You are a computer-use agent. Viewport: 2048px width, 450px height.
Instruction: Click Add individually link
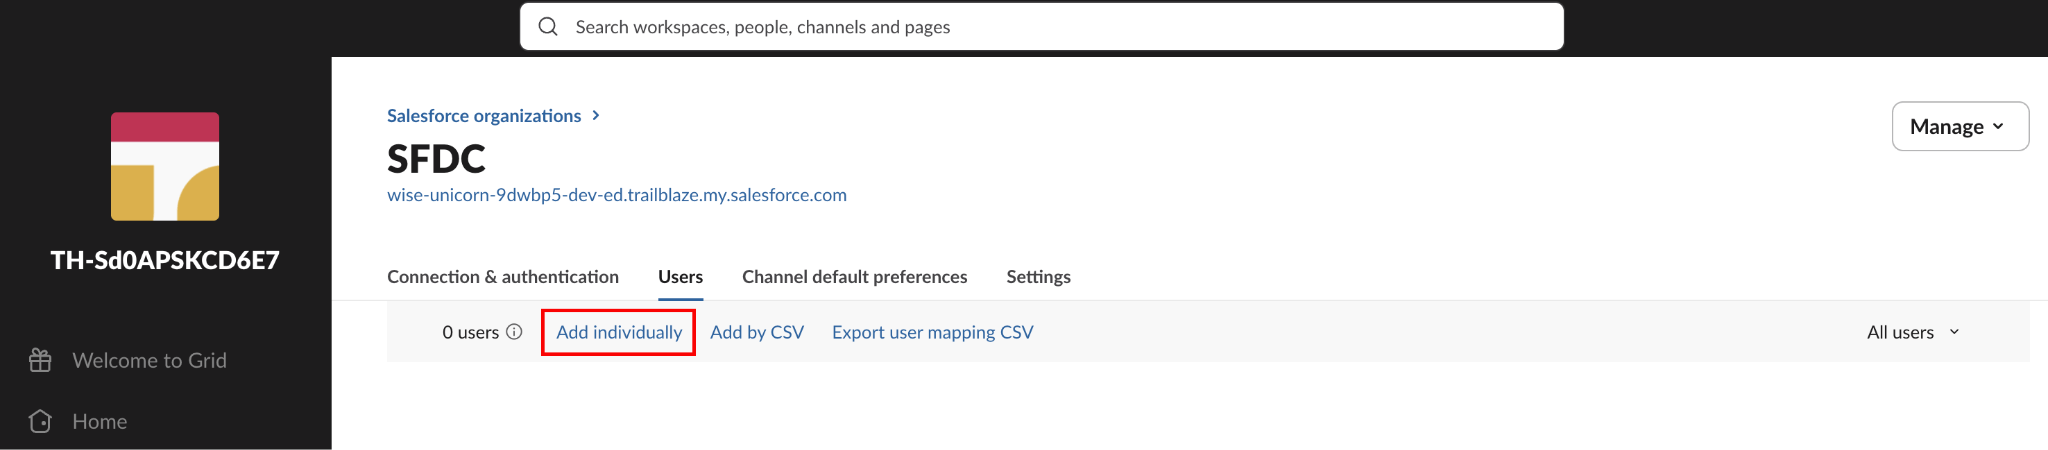[x=619, y=332]
